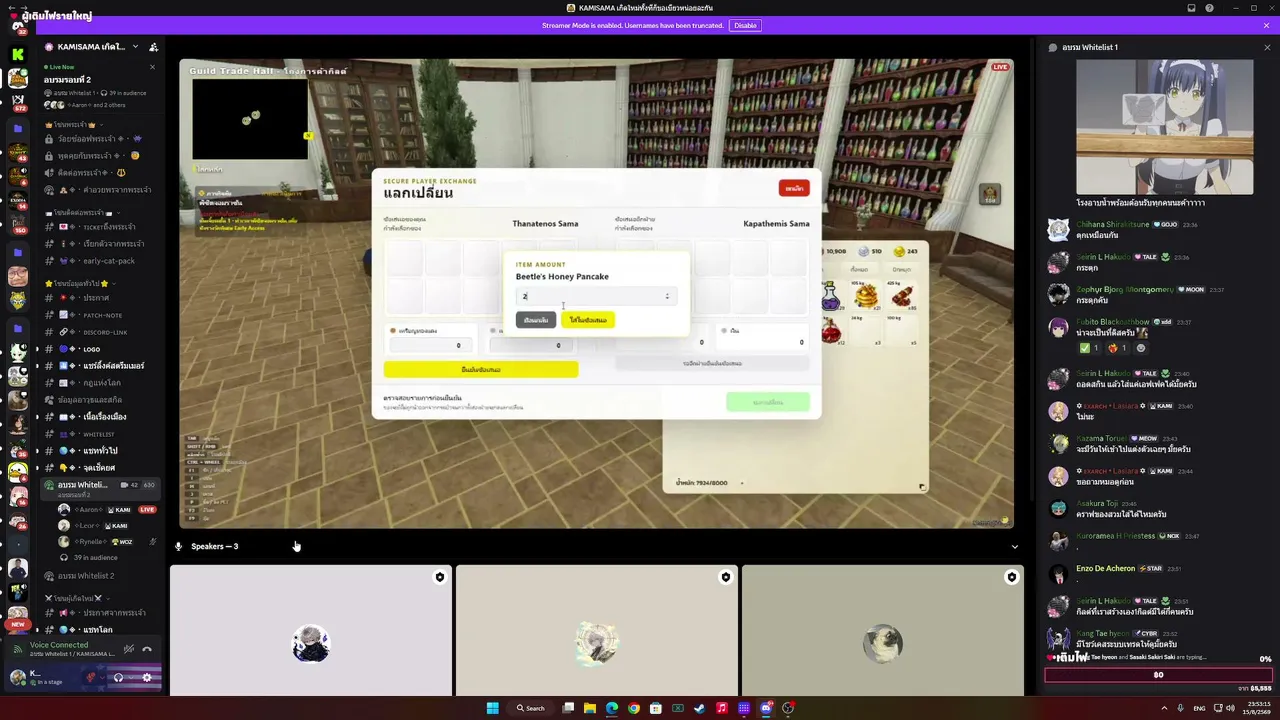Click the Disable Streamer Mode button
This screenshot has width=1280, height=720.
tap(745, 25)
